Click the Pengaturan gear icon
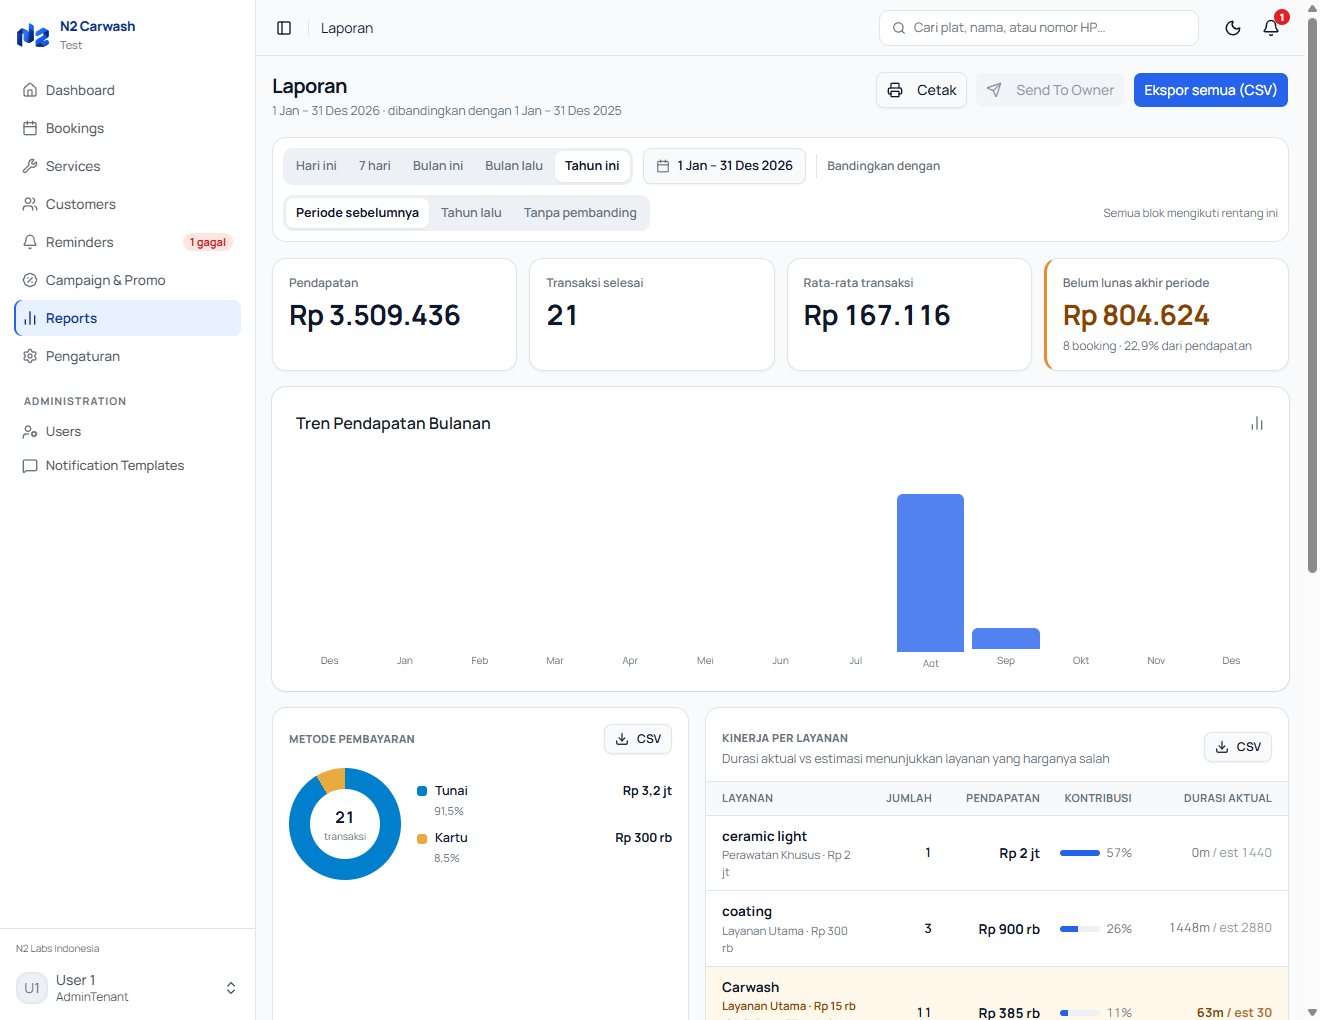 [30, 356]
